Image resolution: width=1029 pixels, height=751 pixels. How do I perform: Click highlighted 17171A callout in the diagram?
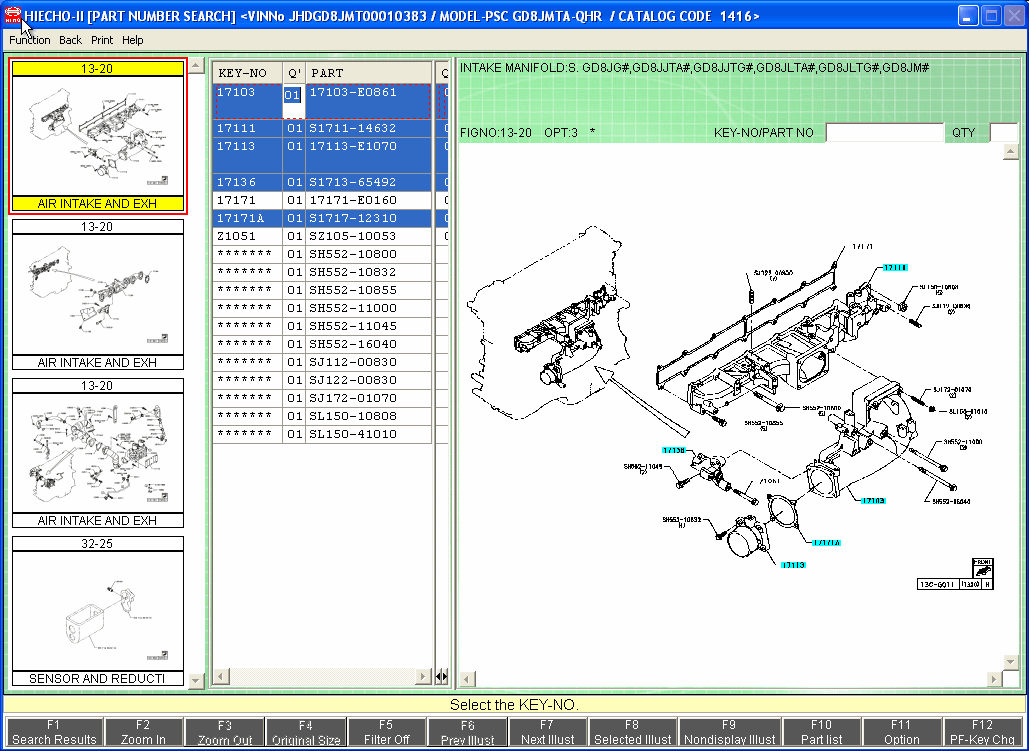[x=825, y=543]
